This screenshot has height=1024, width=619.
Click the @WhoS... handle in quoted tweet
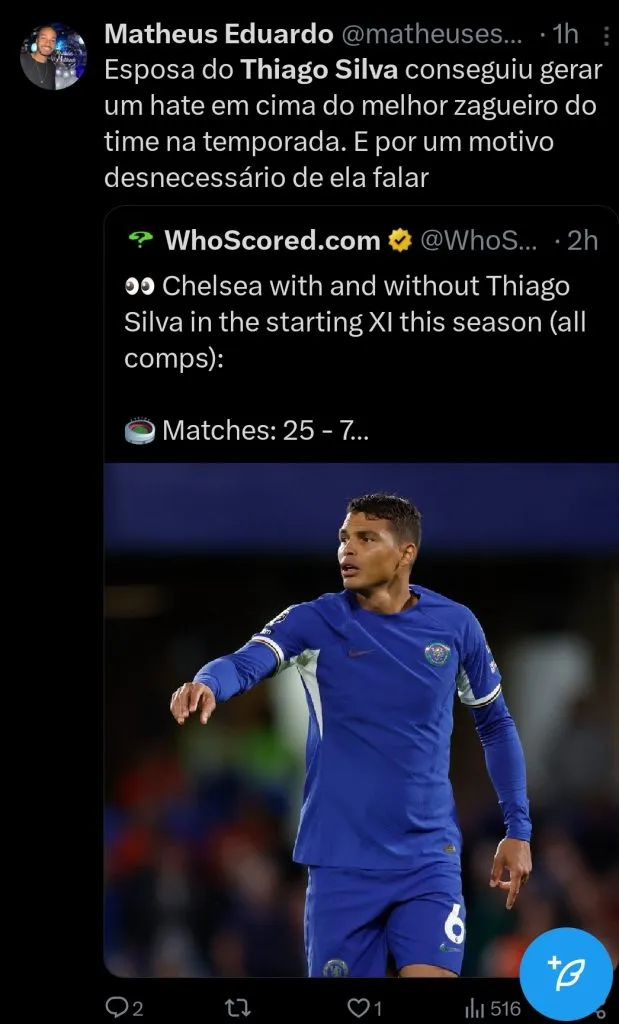478,241
